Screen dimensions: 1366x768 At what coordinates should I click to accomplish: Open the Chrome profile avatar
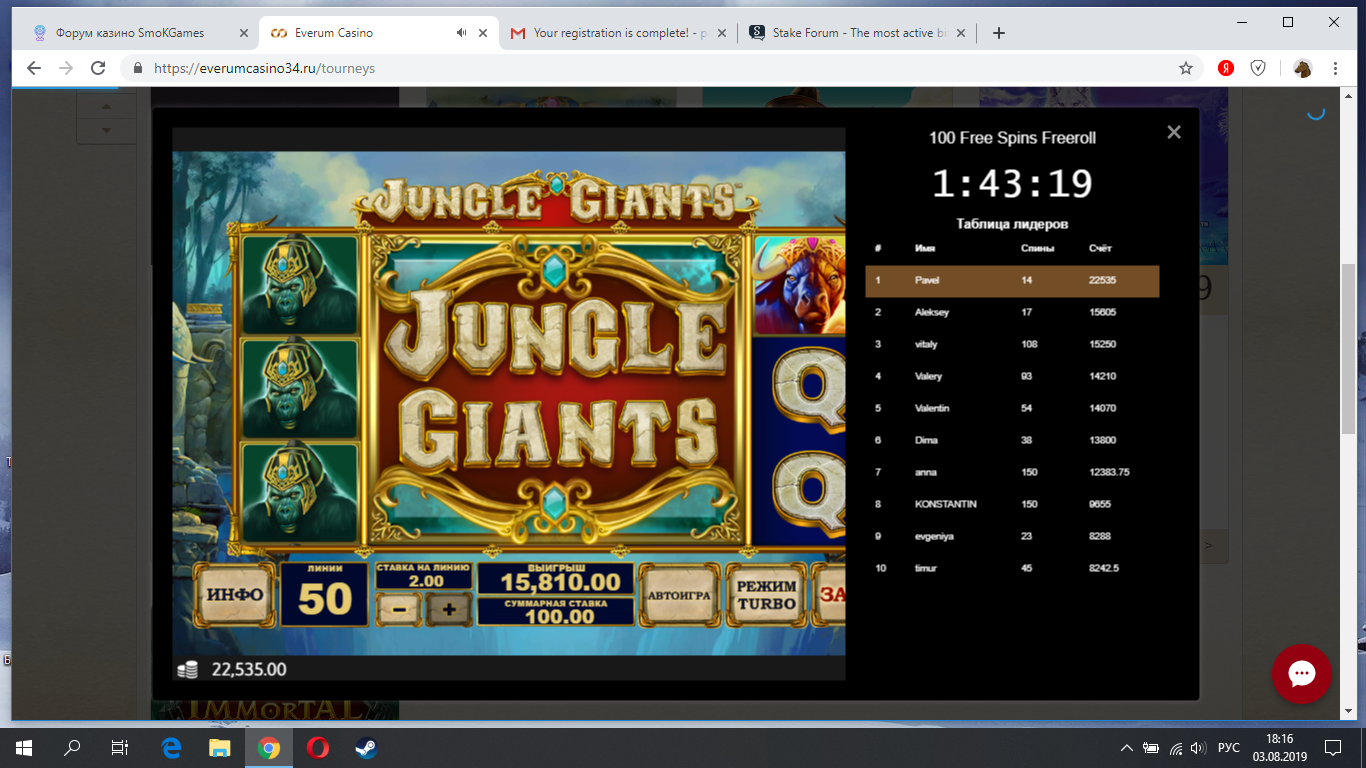1302,68
